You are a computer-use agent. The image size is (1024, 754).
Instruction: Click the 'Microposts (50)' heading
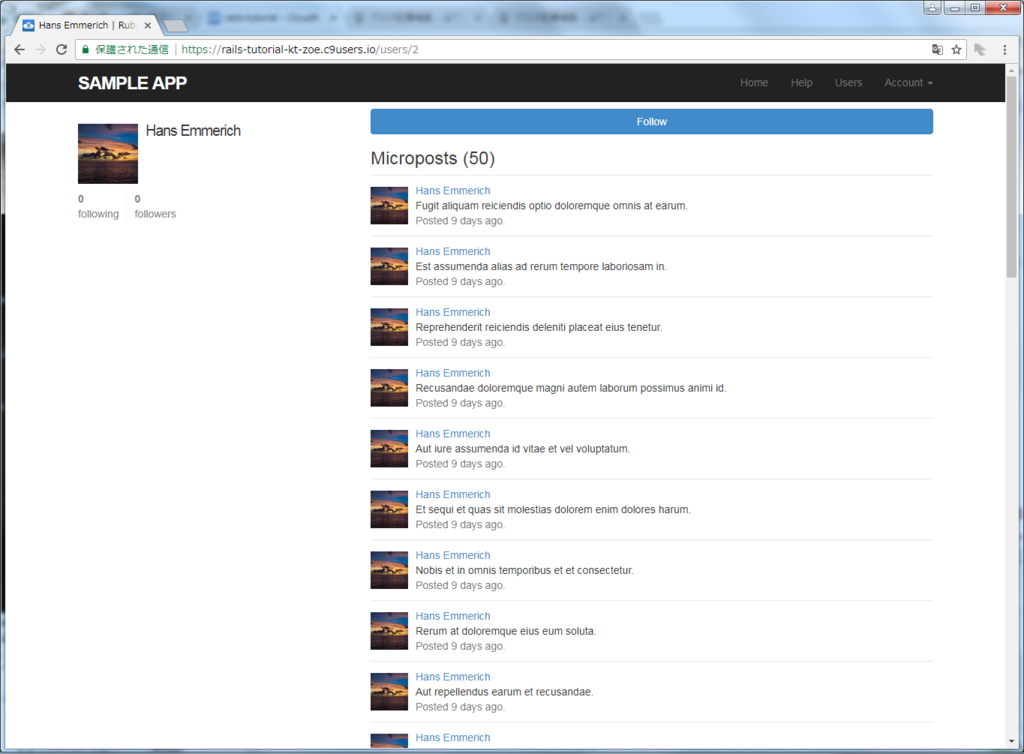pyautogui.click(x=433, y=159)
